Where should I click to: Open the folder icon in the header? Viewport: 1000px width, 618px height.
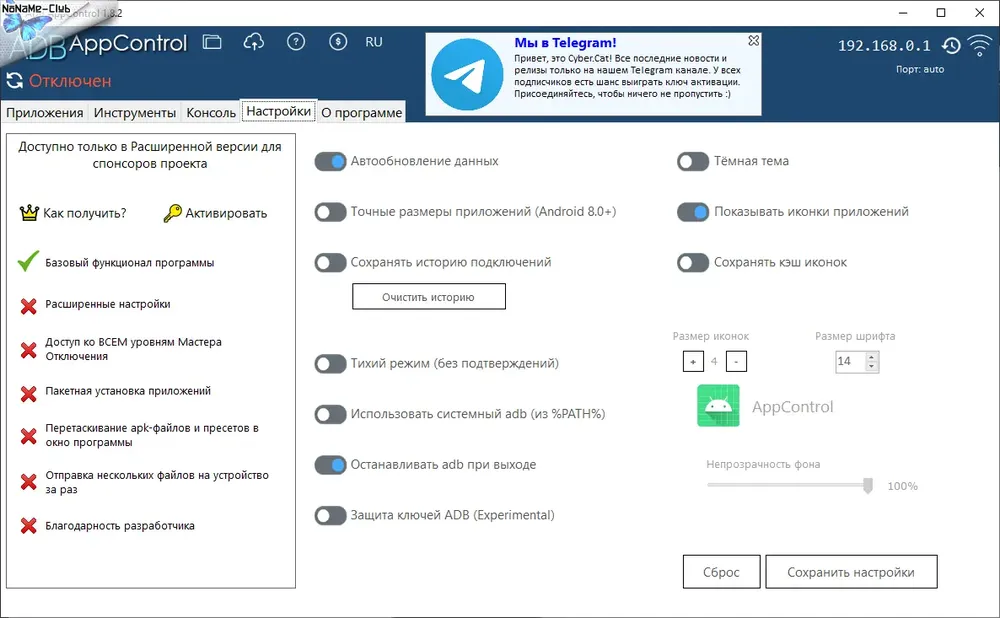point(212,42)
